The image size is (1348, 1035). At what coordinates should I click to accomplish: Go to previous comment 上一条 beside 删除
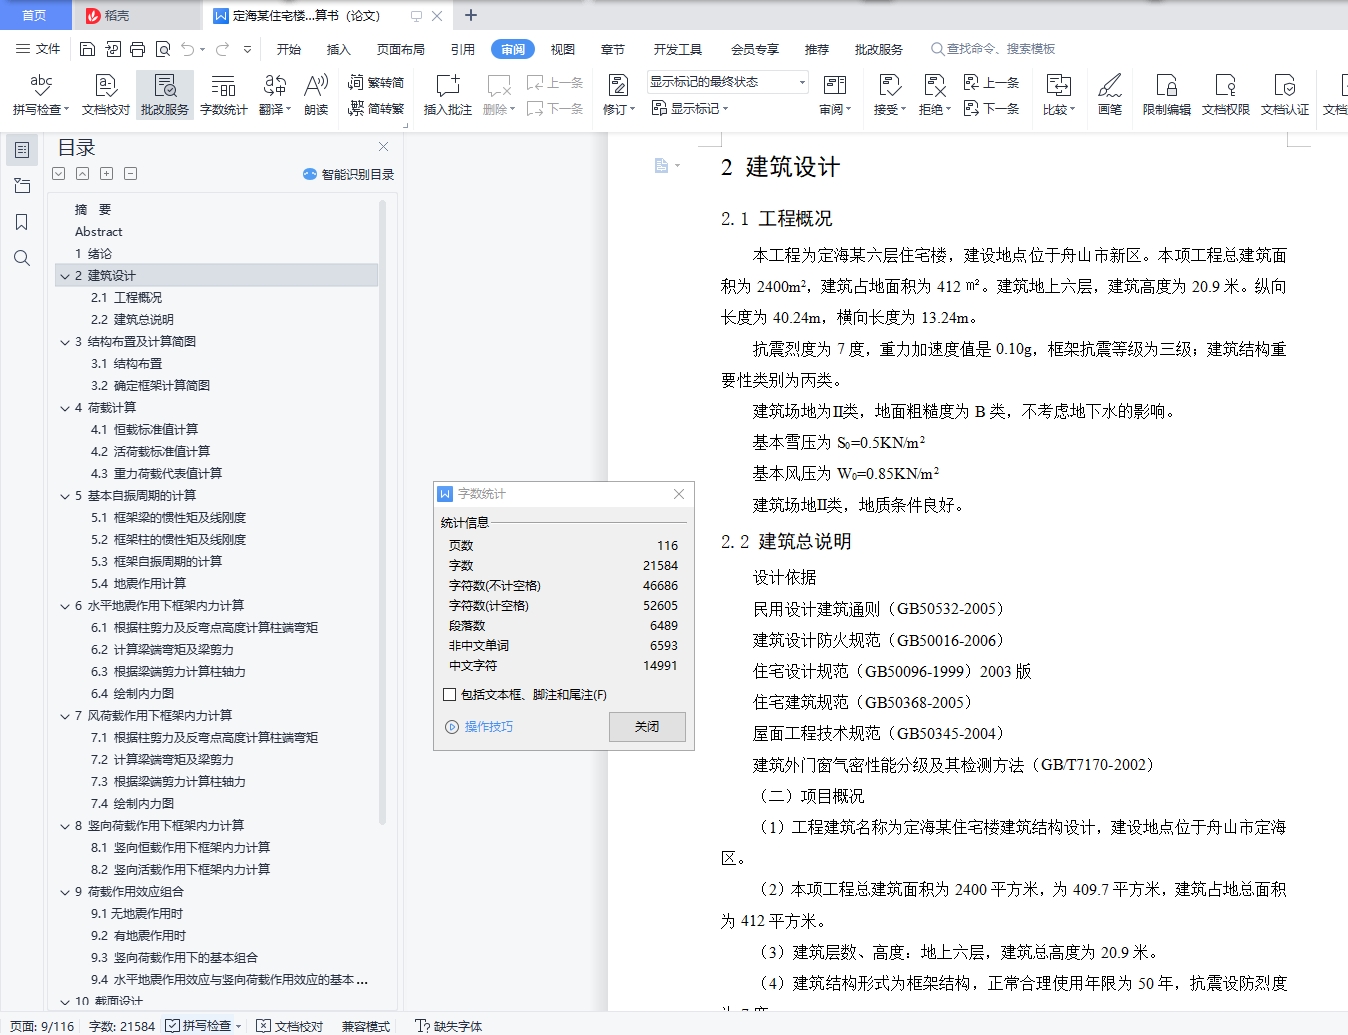tap(555, 83)
